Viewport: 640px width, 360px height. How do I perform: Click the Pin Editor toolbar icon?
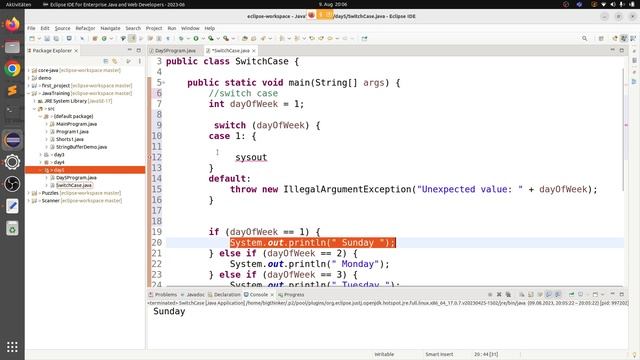pyautogui.click(x=364, y=38)
